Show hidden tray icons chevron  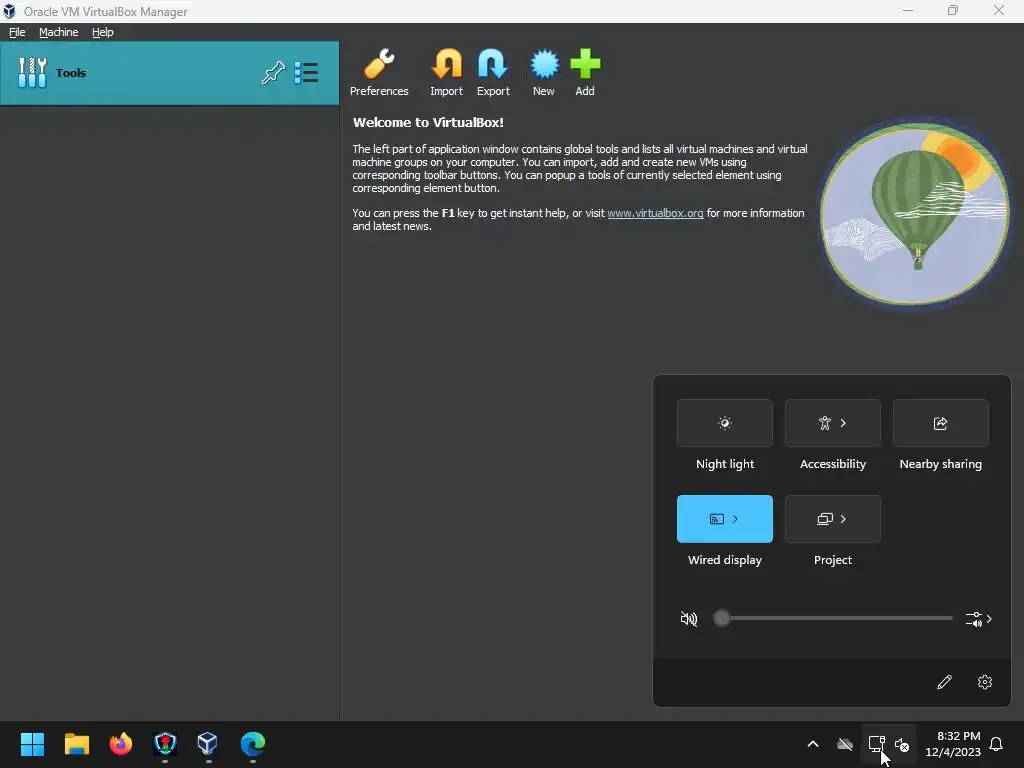point(813,744)
